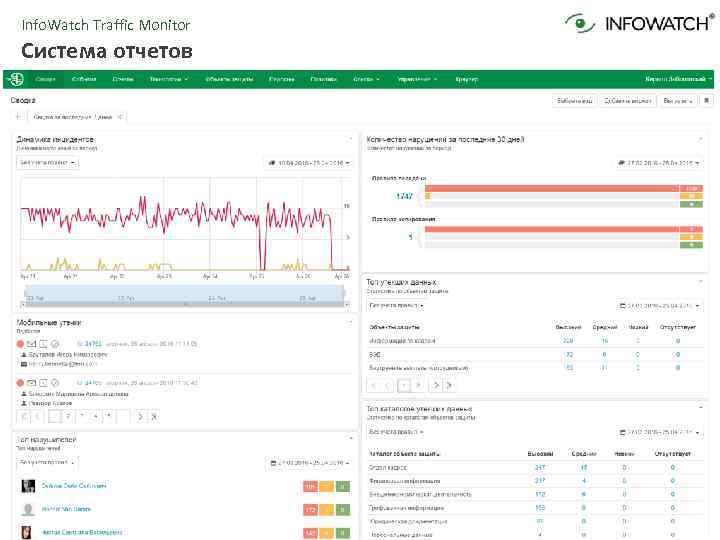Click device icon of second mobile leak event
Screen dimensions: 720x540
[43, 382]
